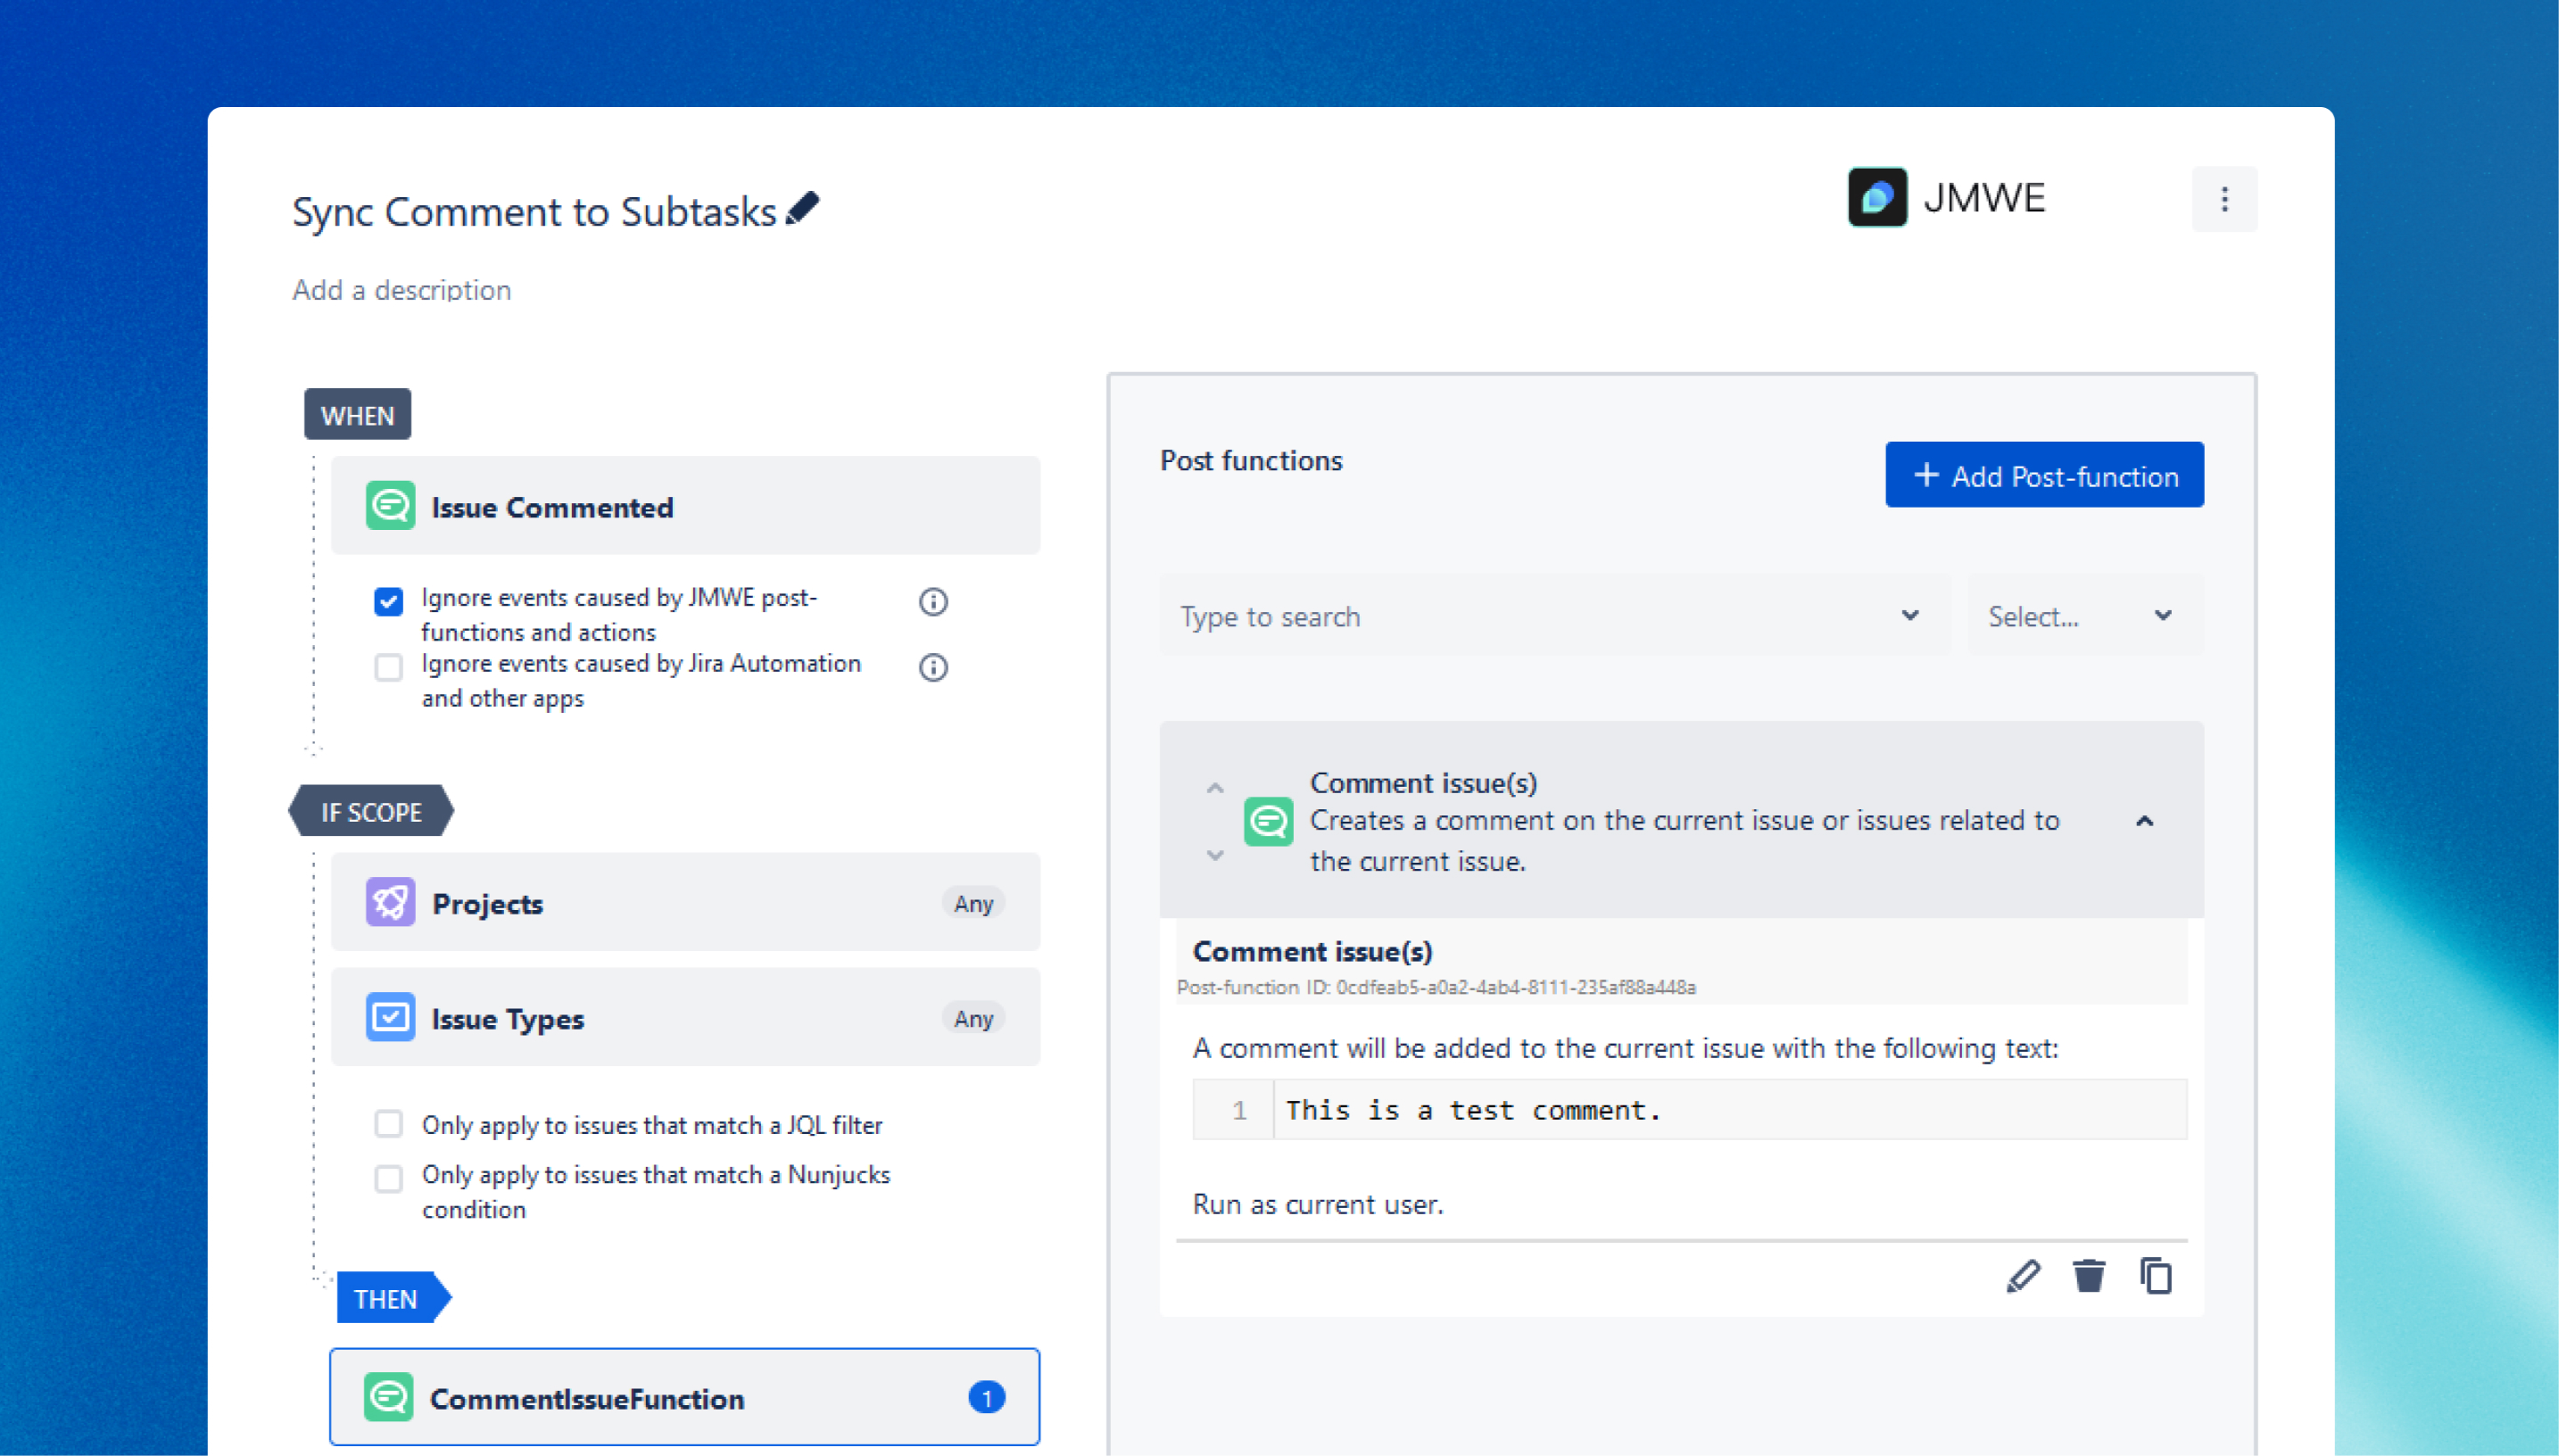Viewport: 2559px width, 1456px height.
Task: Duplicate the post-function using the copy icon
Action: click(x=2155, y=1276)
